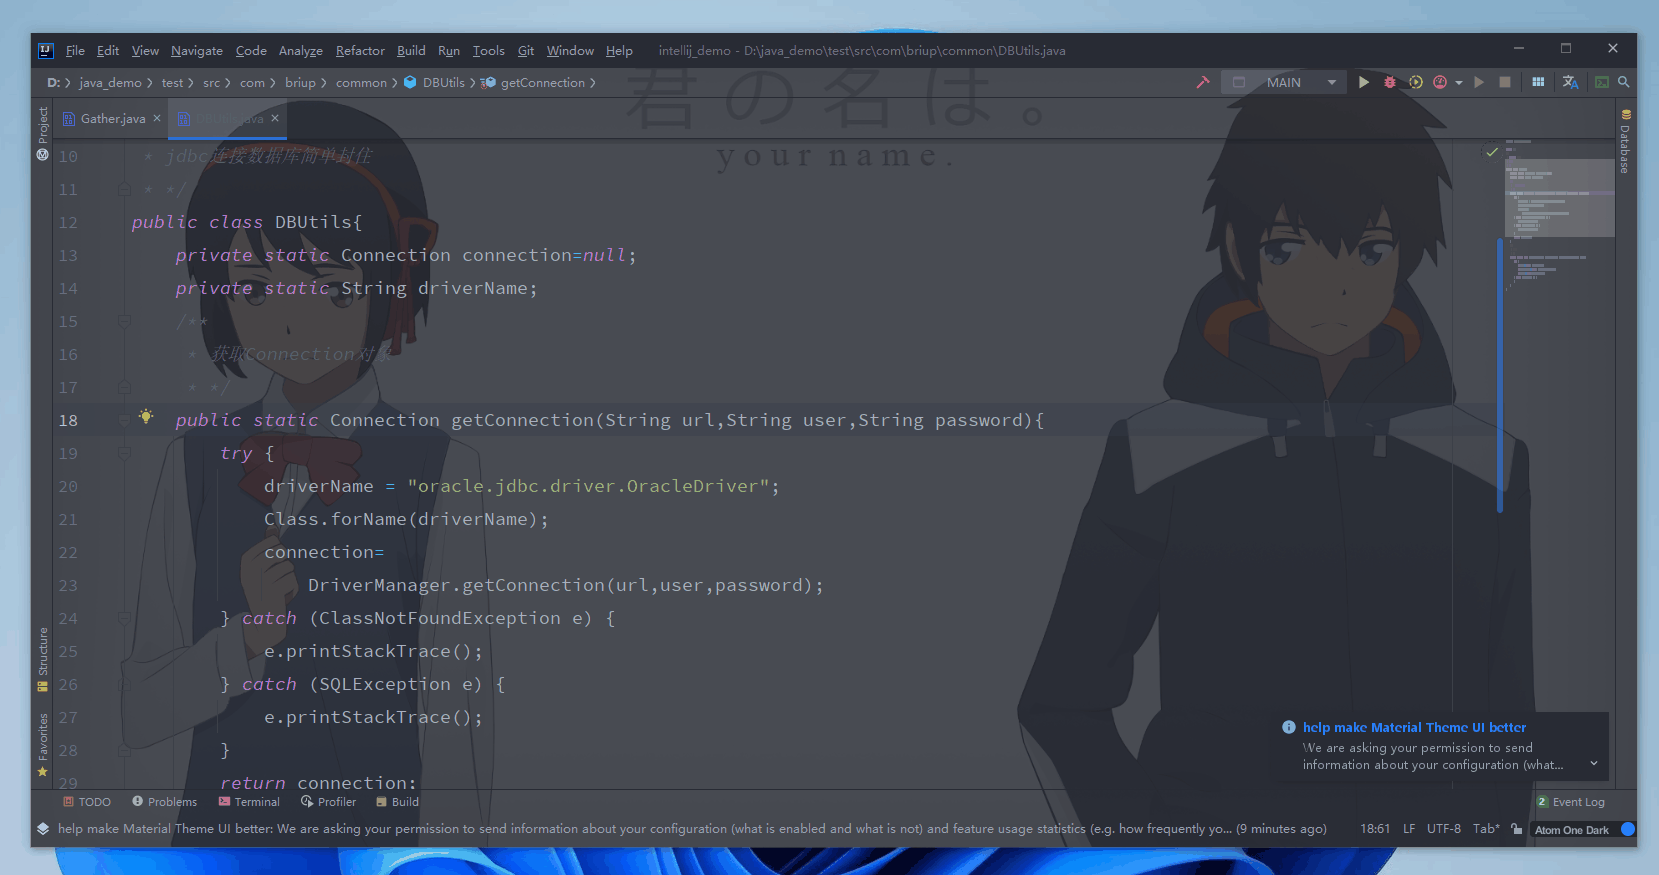Run with Coverage icon in toolbar
Image resolution: width=1659 pixels, height=875 pixels.
1415,82
